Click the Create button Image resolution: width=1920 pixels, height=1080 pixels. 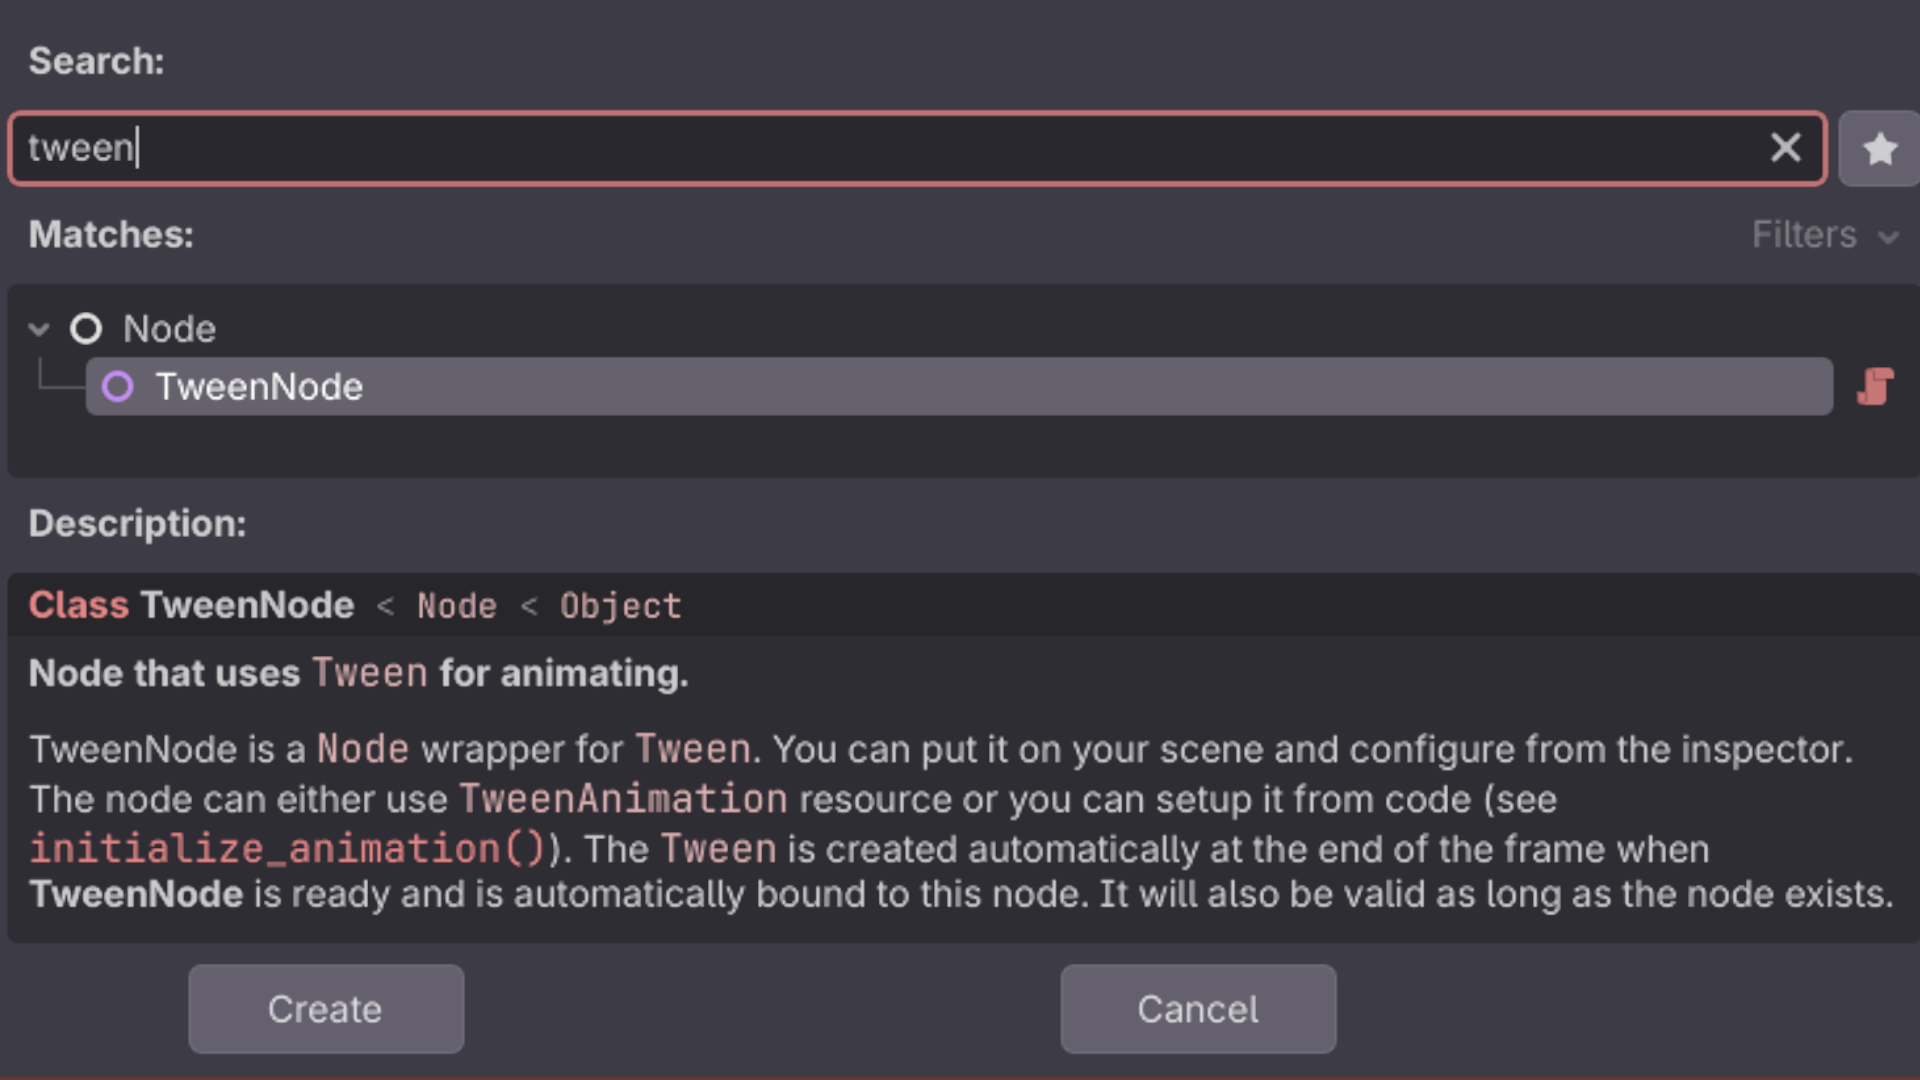point(326,1009)
